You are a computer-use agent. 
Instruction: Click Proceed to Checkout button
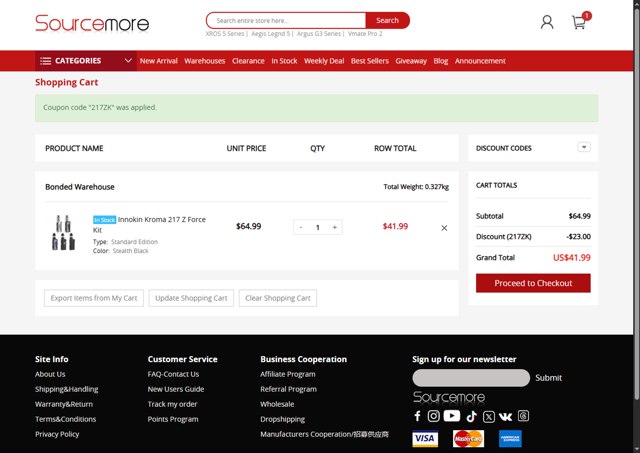[533, 283]
